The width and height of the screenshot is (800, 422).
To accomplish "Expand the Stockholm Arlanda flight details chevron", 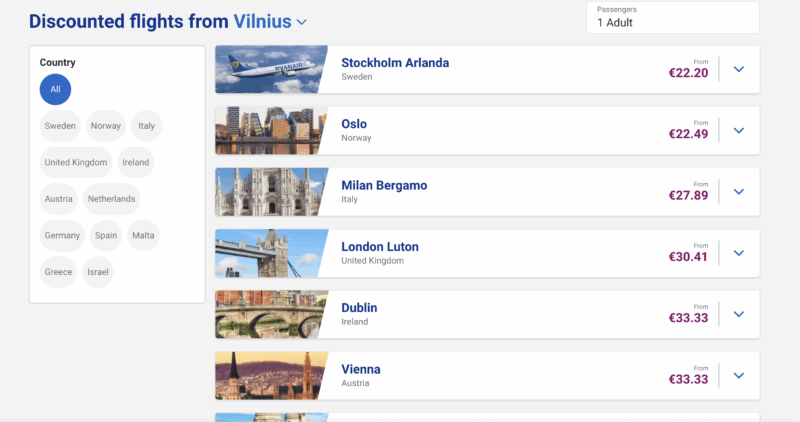I will click(739, 69).
